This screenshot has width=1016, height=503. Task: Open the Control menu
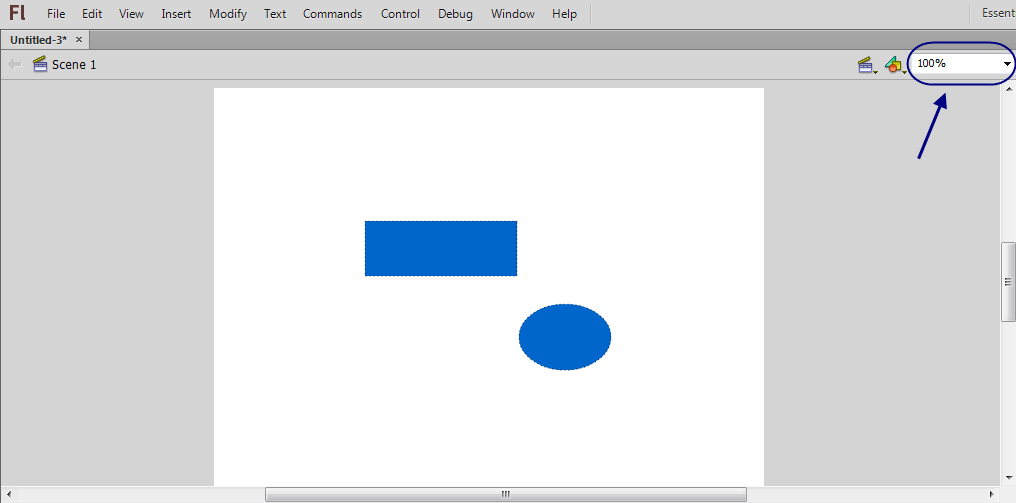point(400,14)
